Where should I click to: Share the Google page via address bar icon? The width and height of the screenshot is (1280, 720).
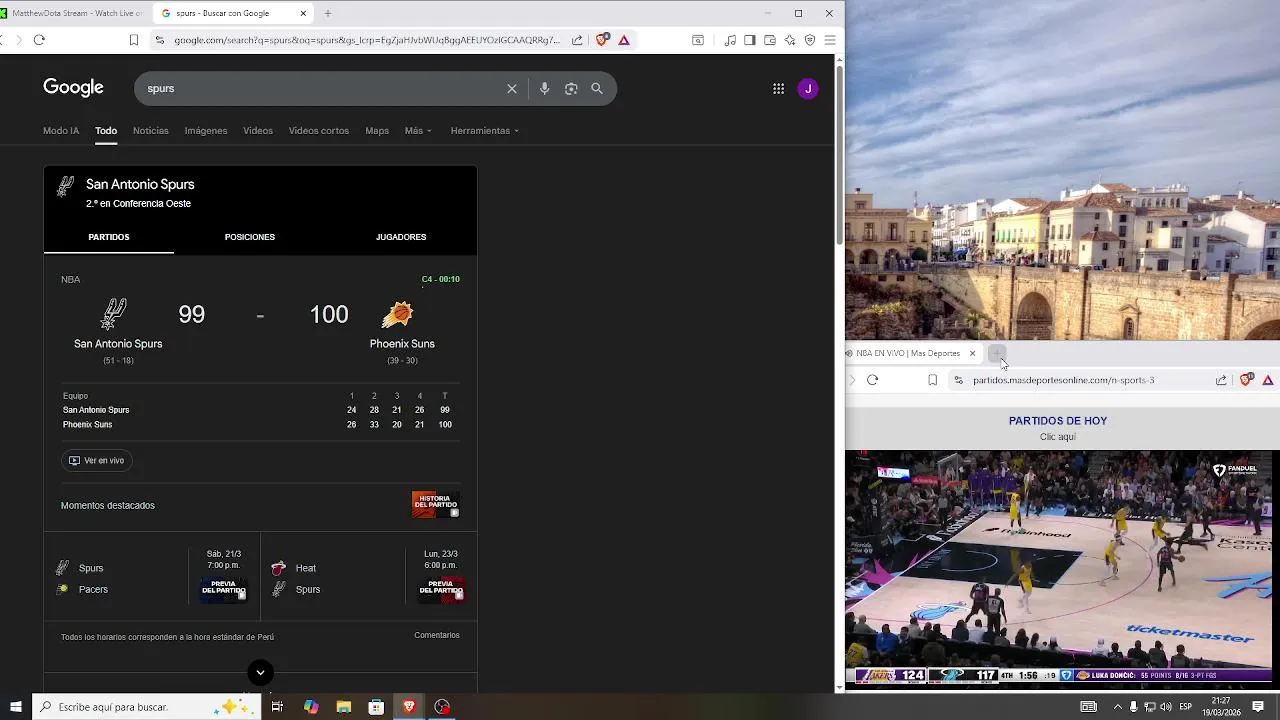coord(577,40)
